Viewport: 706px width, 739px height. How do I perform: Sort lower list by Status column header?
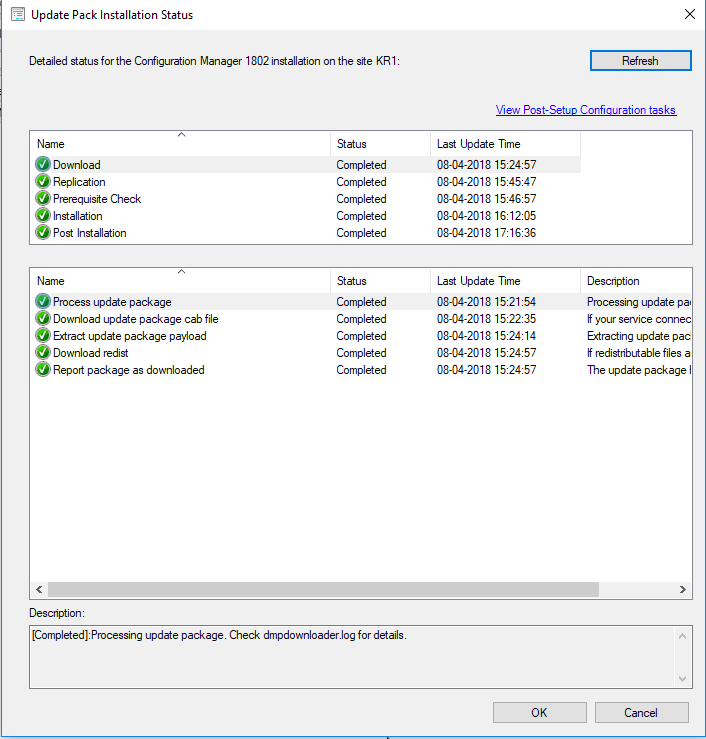381,281
